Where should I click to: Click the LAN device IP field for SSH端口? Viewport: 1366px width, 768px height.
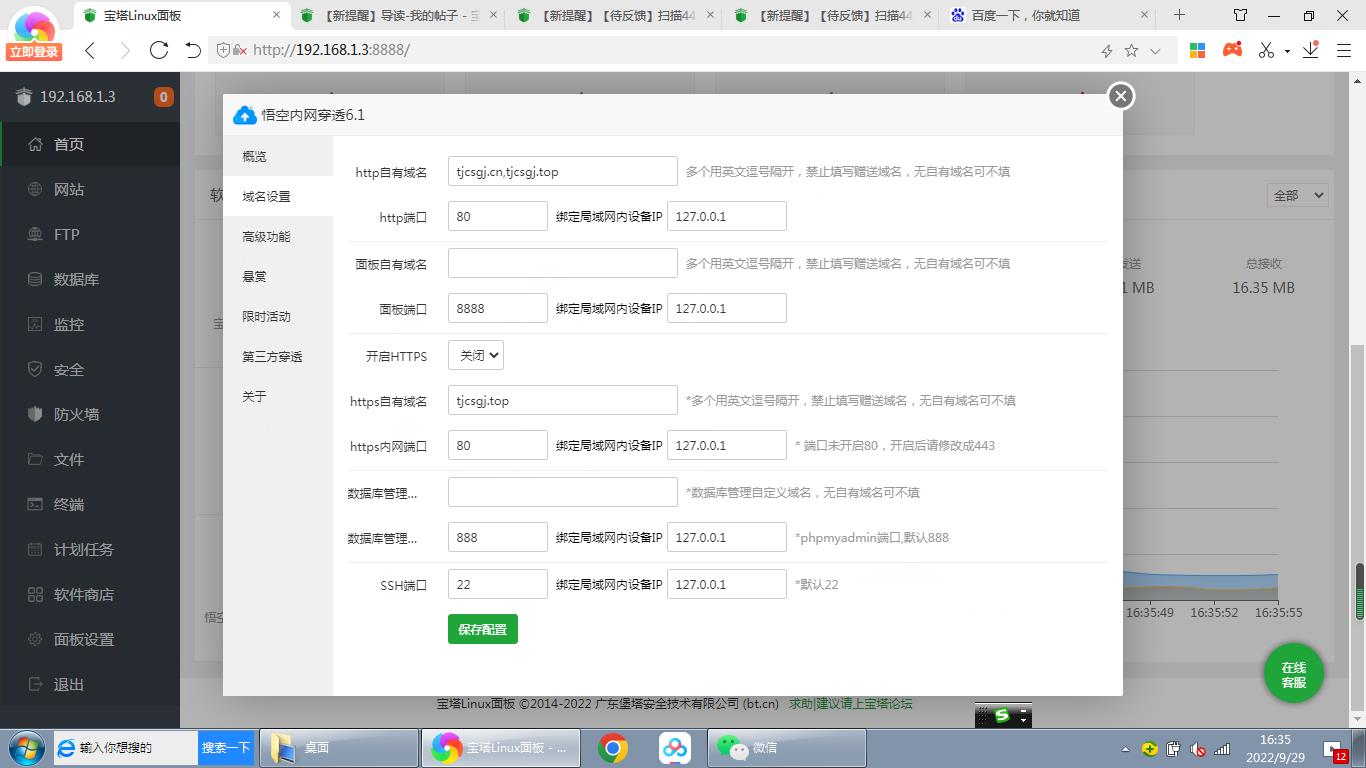[x=727, y=584]
